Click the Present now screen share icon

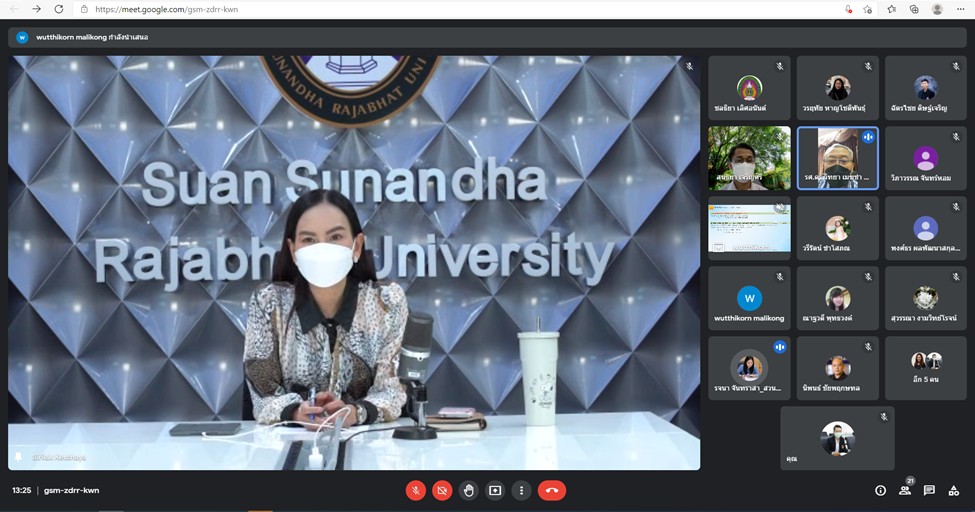(494, 490)
